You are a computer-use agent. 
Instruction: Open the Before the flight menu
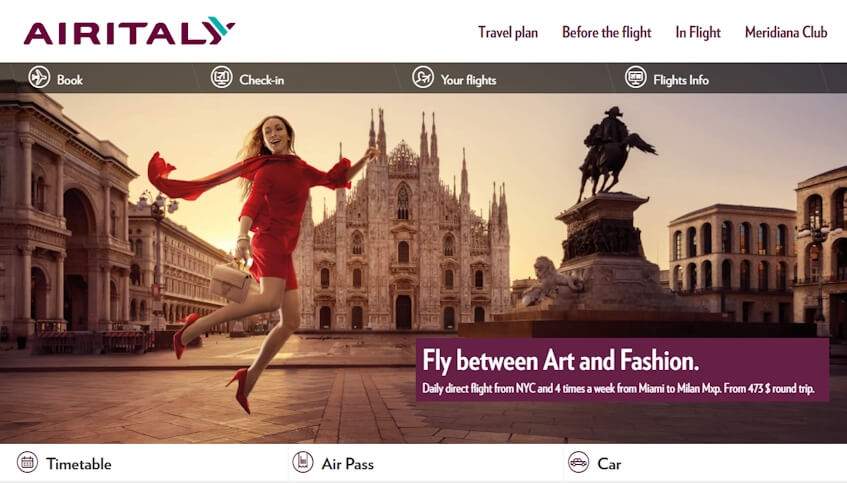607,32
